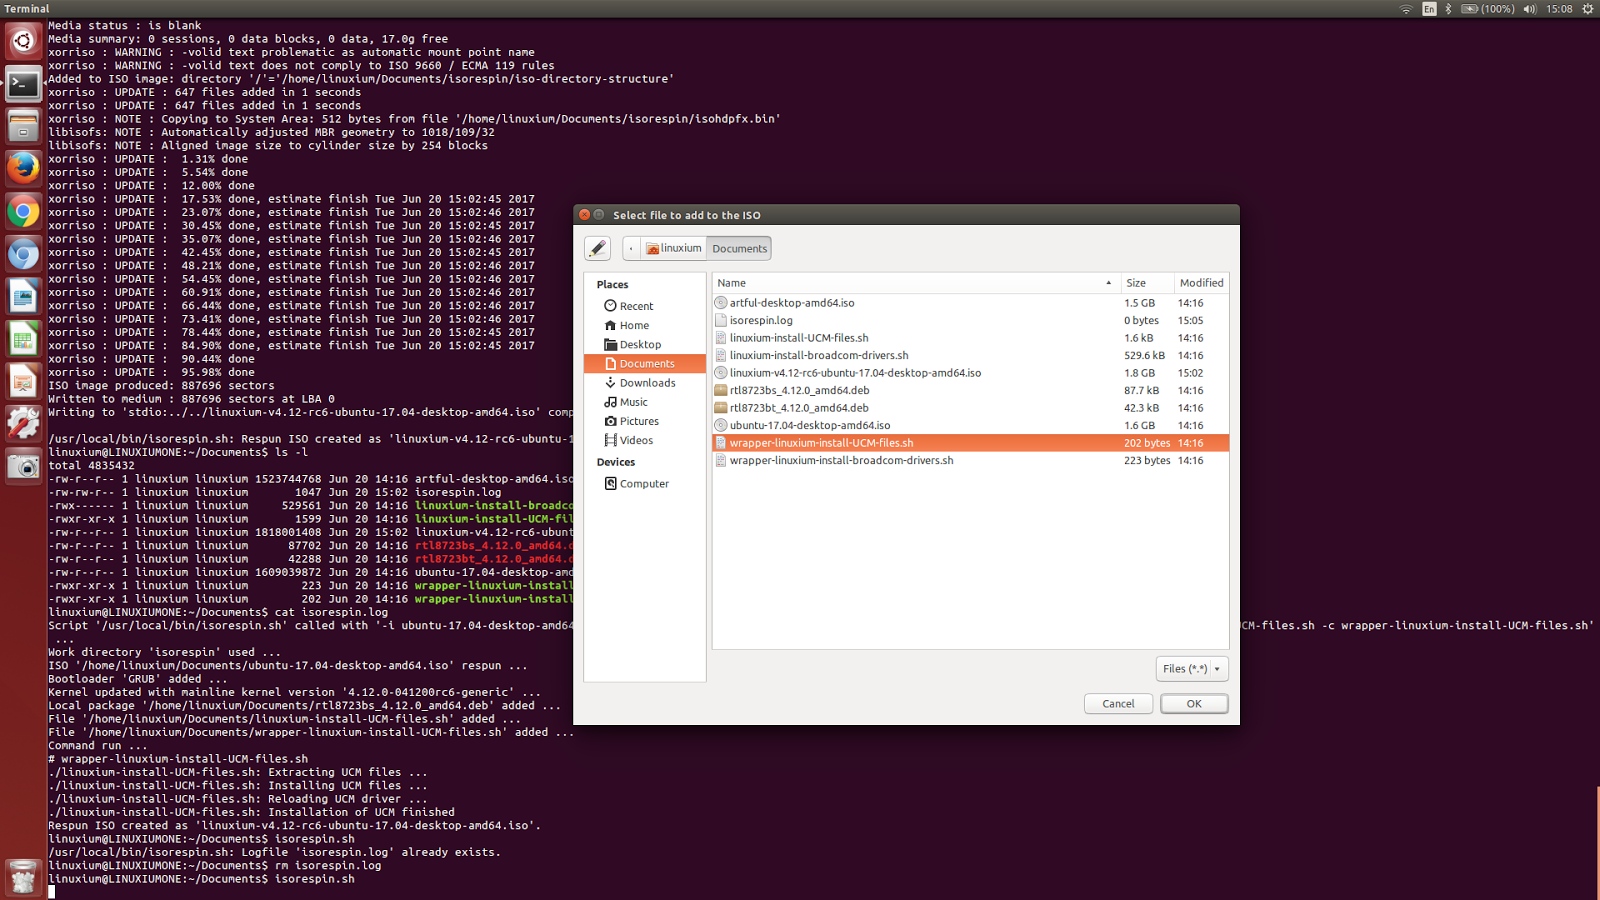Image resolution: width=1600 pixels, height=900 pixels.
Task: Go to the linuxium home breadcrumb
Action: click(673, 248)
